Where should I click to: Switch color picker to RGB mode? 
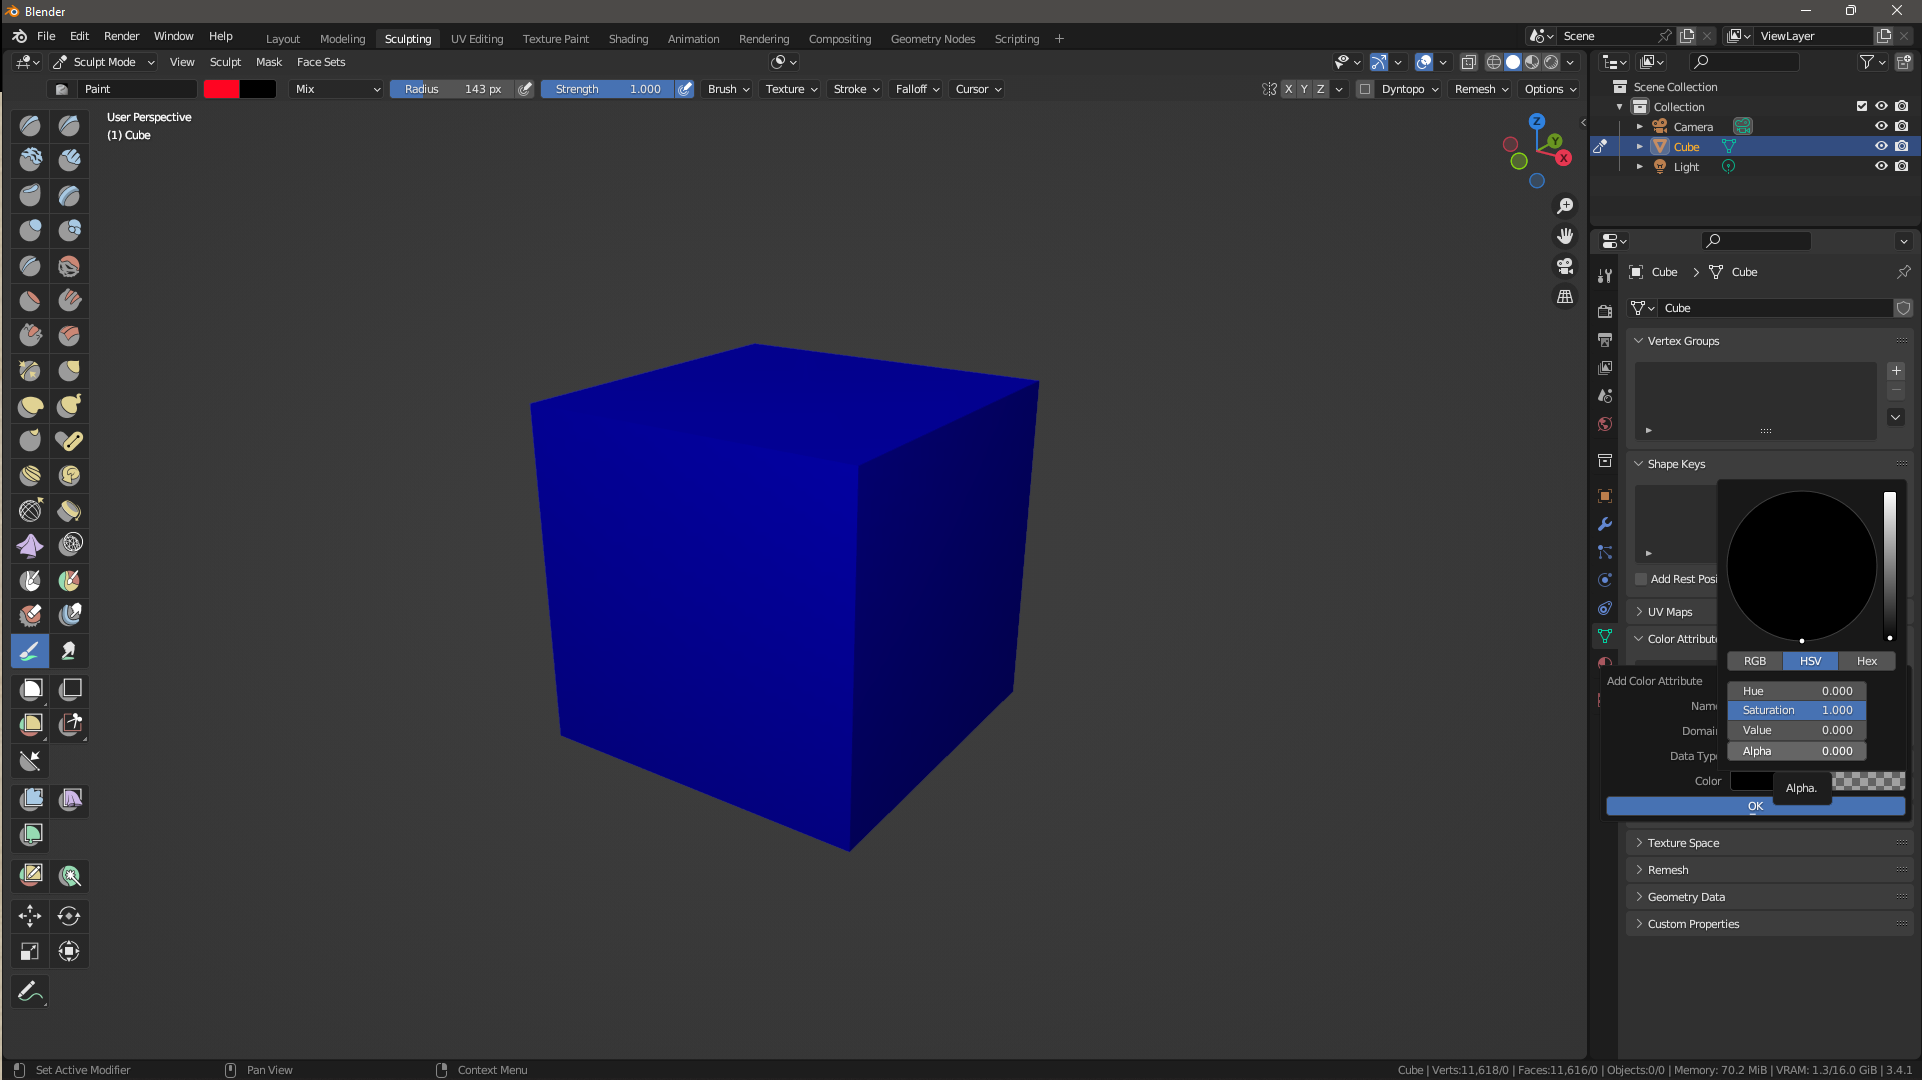[1755, 661]
